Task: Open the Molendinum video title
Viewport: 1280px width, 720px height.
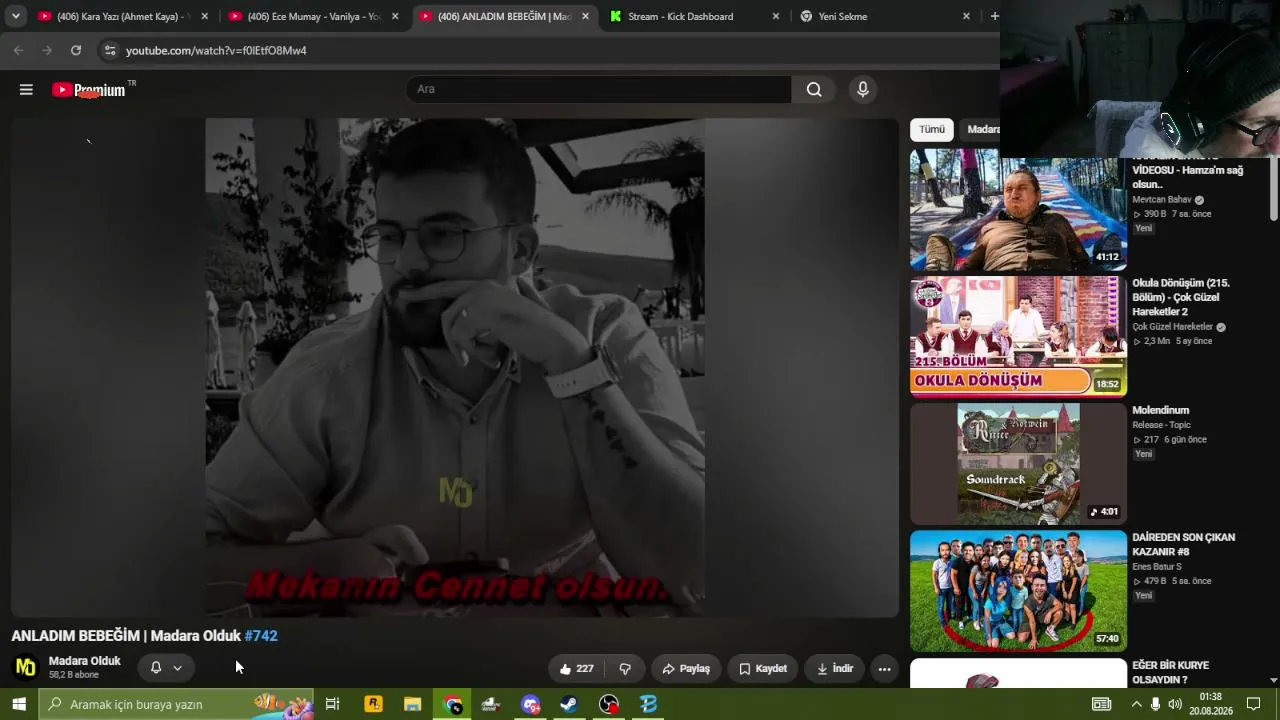Action: click(1160, 410)
